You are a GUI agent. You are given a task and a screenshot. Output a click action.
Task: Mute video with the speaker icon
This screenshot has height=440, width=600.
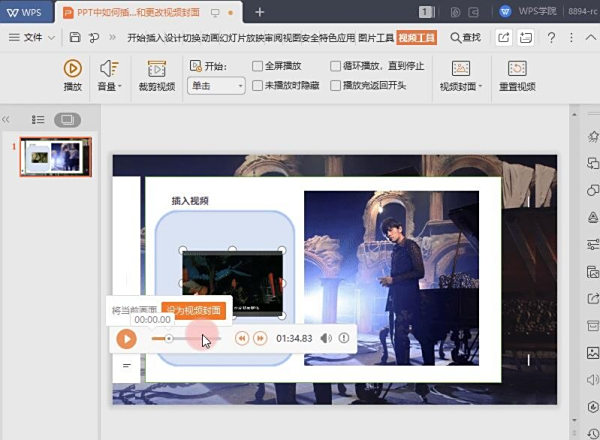point(326,338)
